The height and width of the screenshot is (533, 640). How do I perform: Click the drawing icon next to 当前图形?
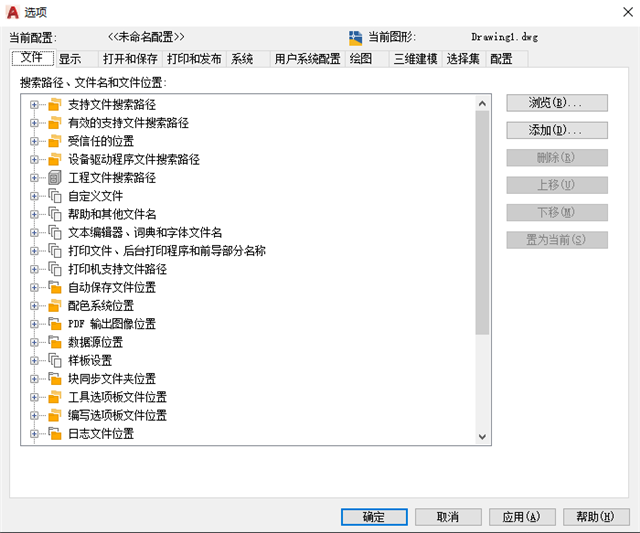[x=356, y=37]
